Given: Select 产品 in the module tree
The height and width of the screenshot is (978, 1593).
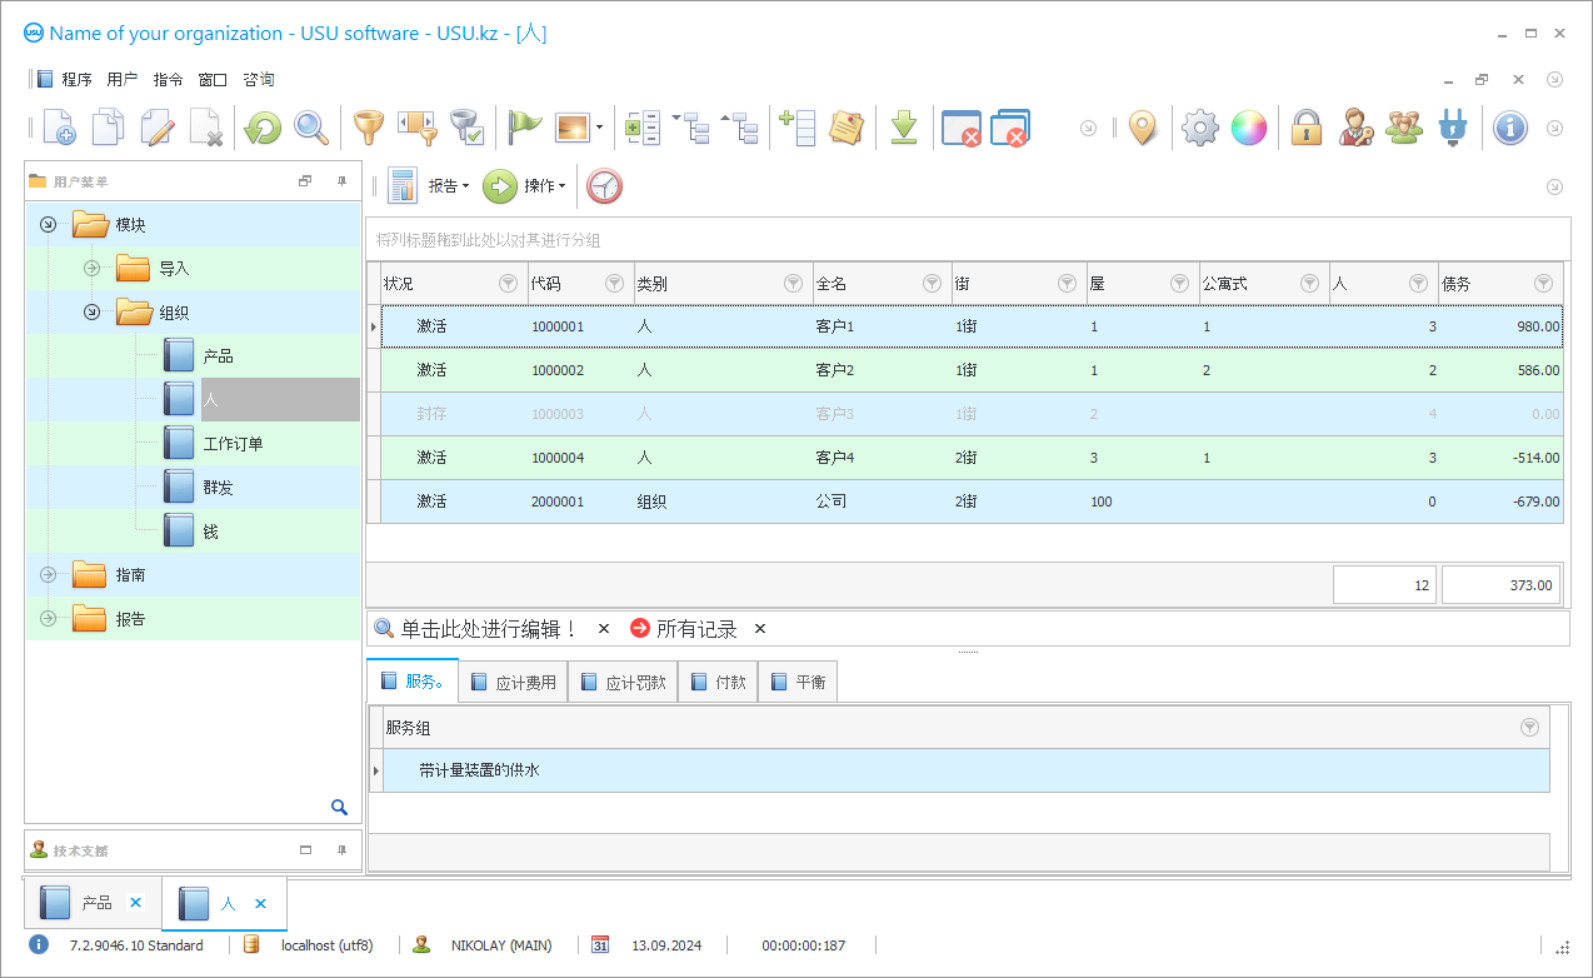Looking at the screenshot, I should click(218, 356).
